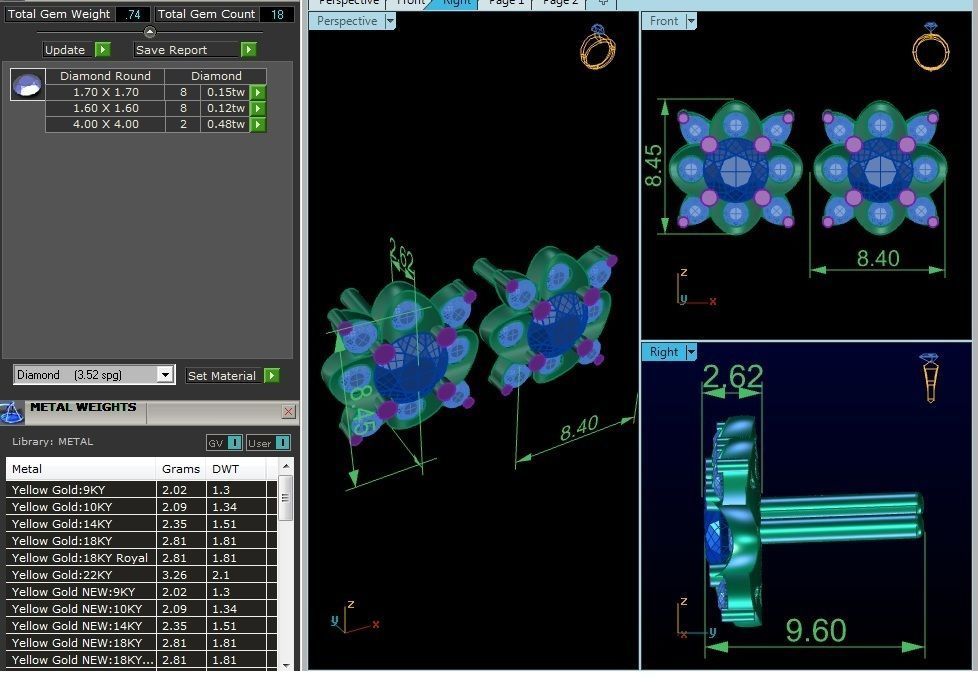Click the green arrow on the 0.15tw row

(258, 92)
